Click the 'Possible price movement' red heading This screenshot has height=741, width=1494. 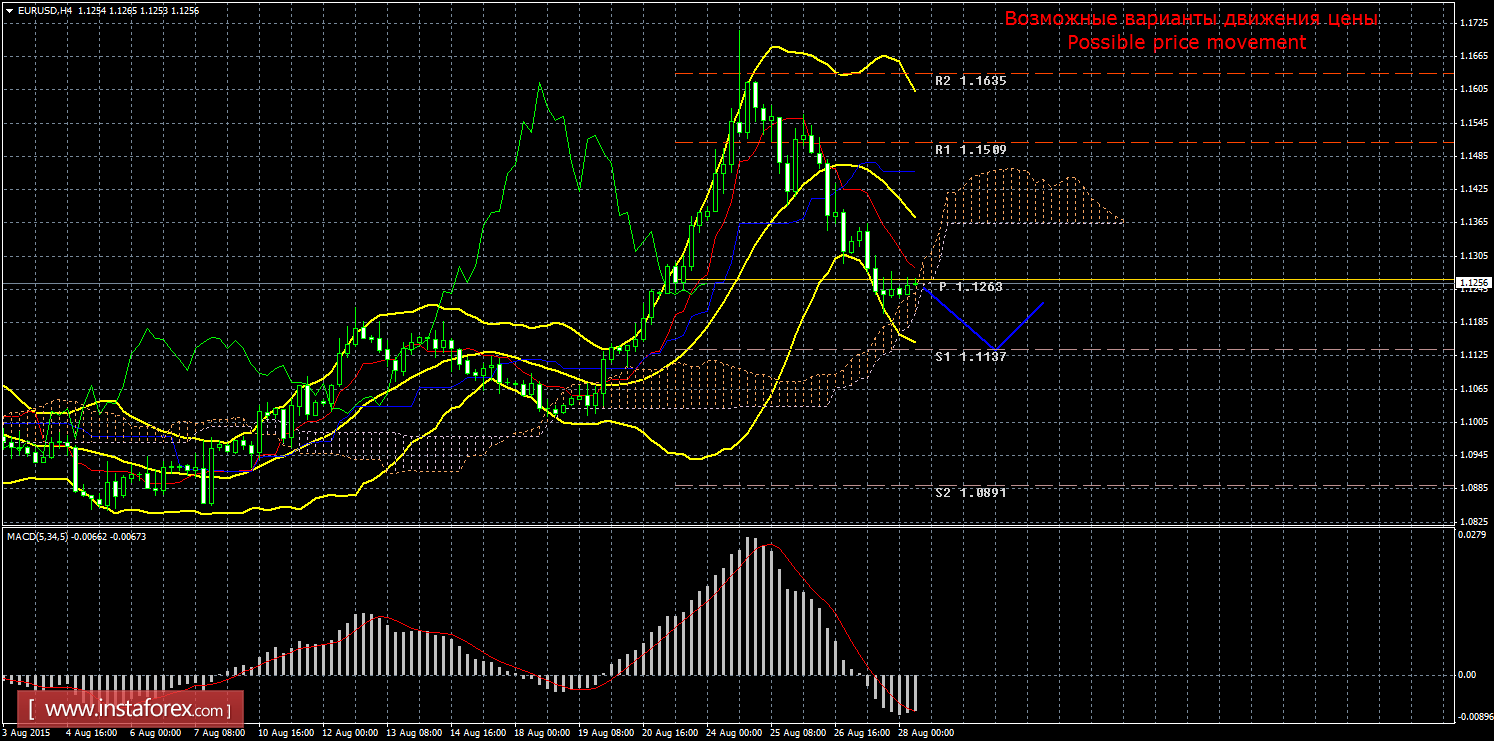(x=1186, y=42)
